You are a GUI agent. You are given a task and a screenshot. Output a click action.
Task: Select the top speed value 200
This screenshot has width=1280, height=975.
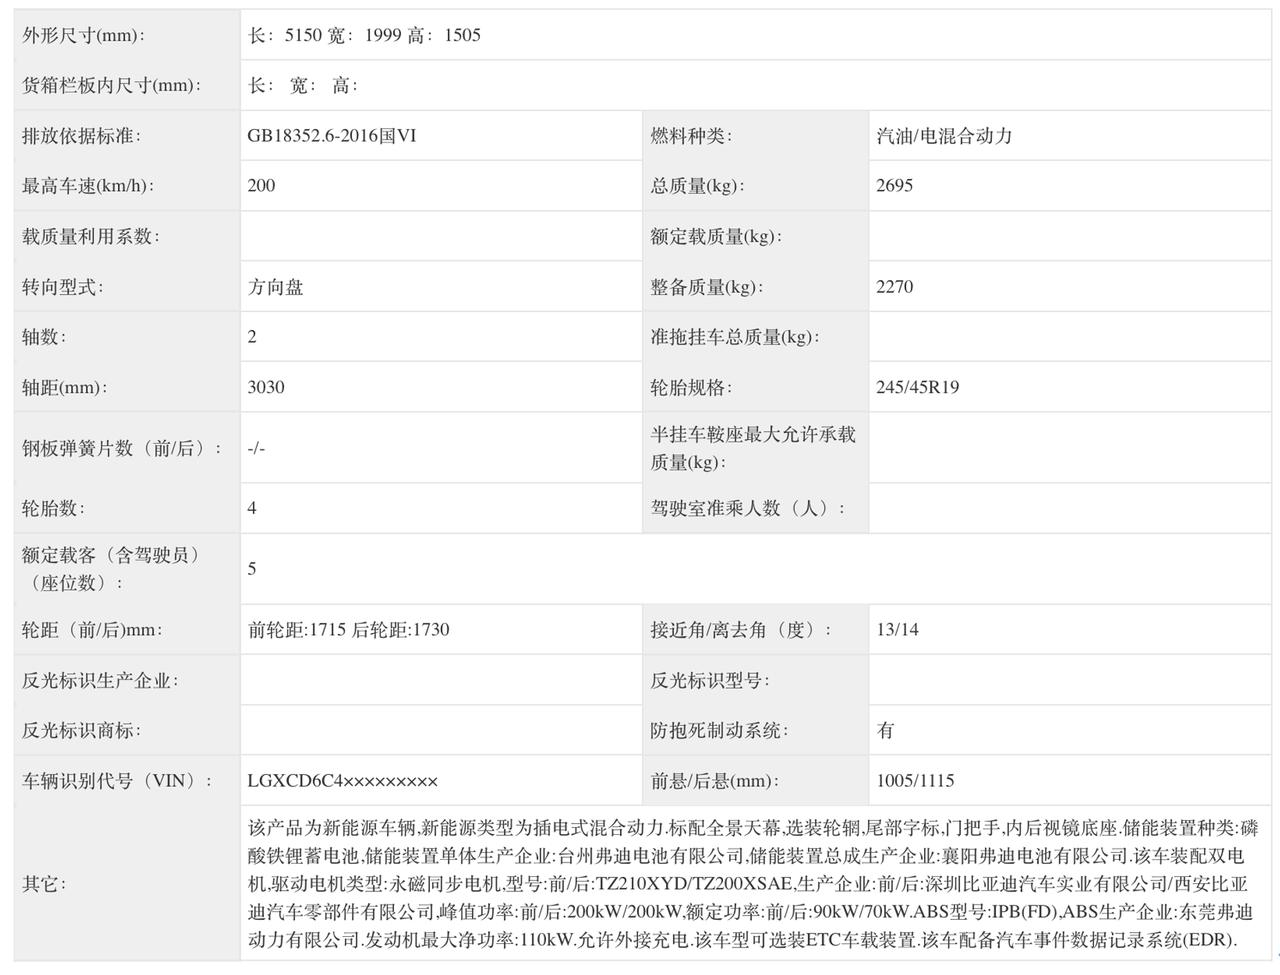coord(261,186)
